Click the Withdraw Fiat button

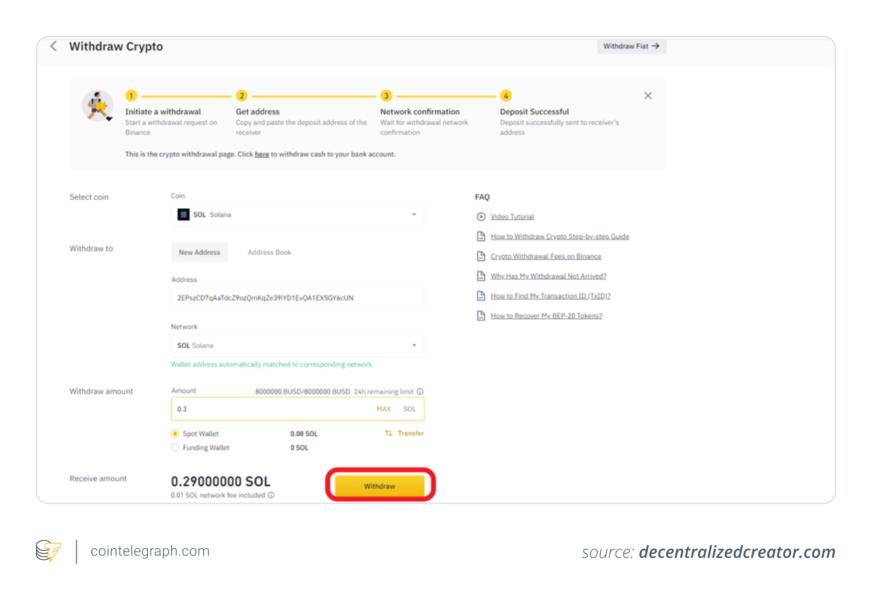631,46
